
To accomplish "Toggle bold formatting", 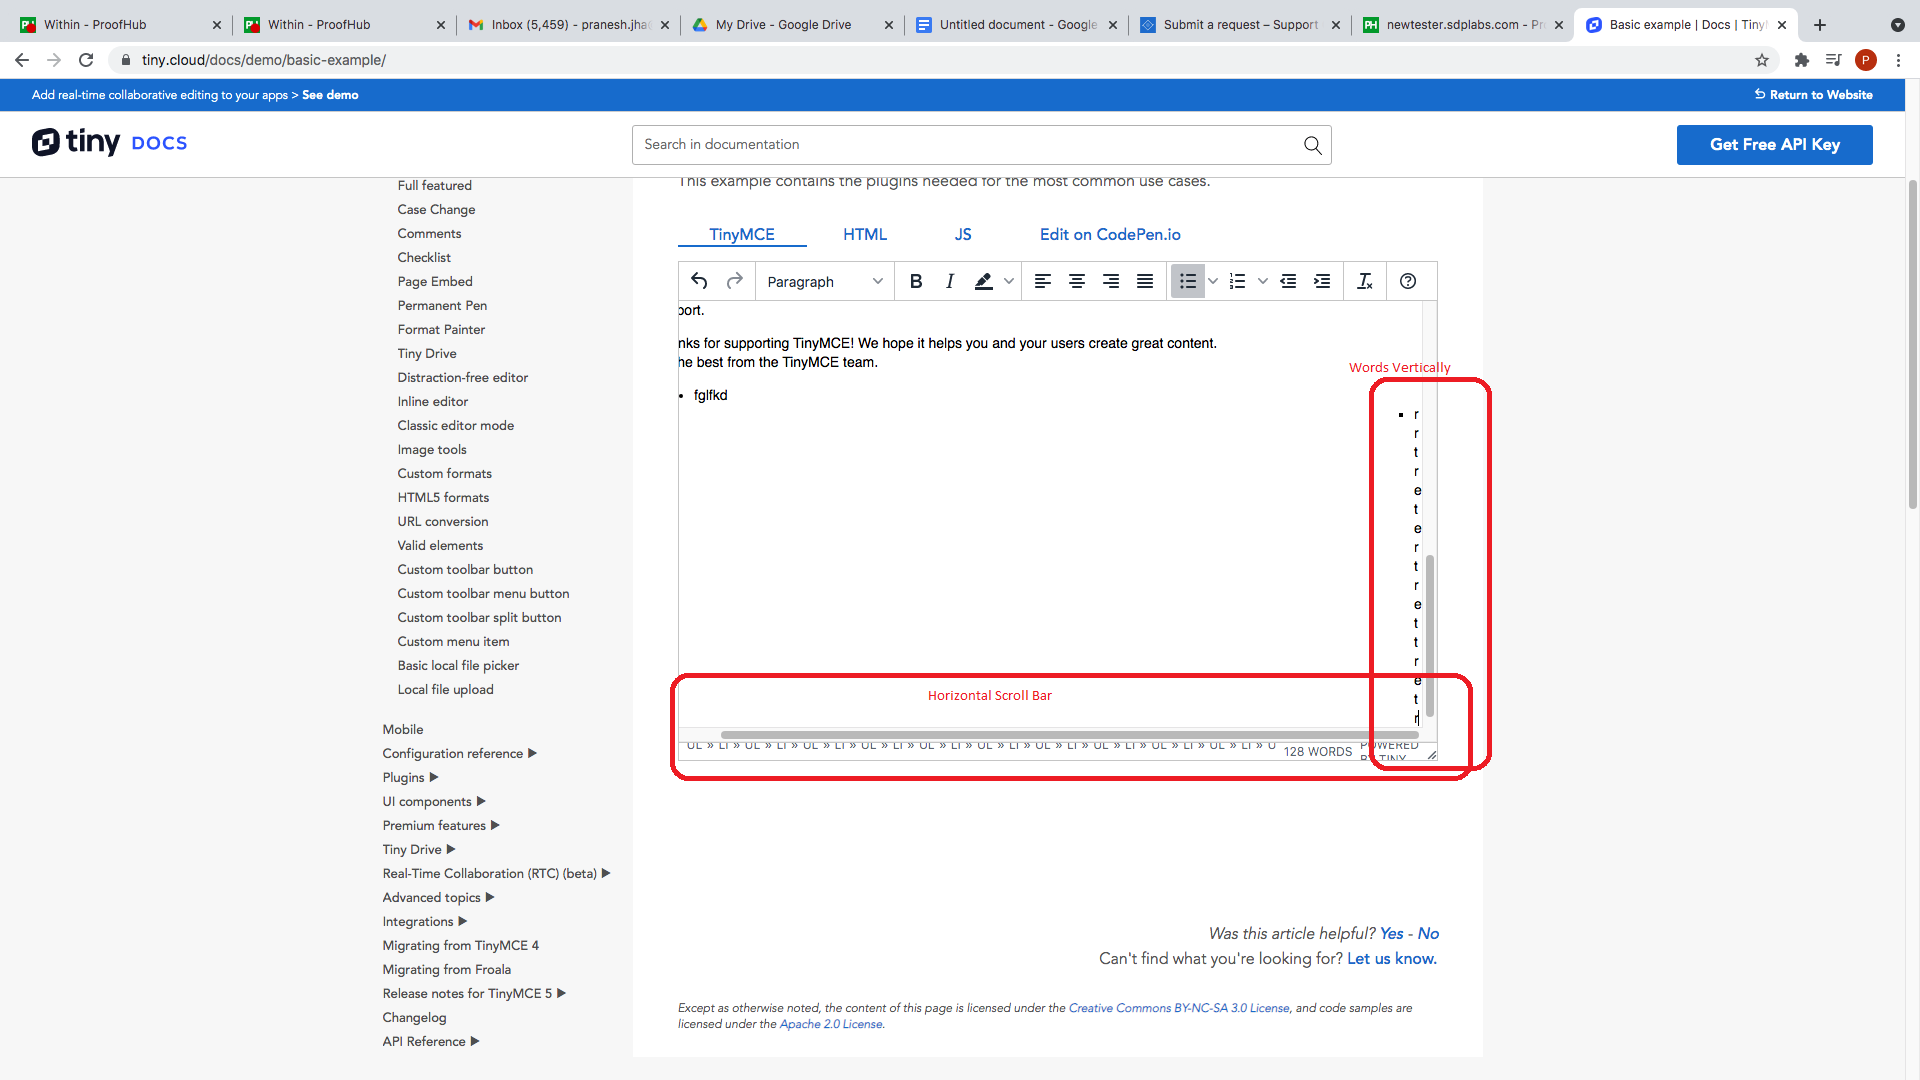I will point(915,281).
